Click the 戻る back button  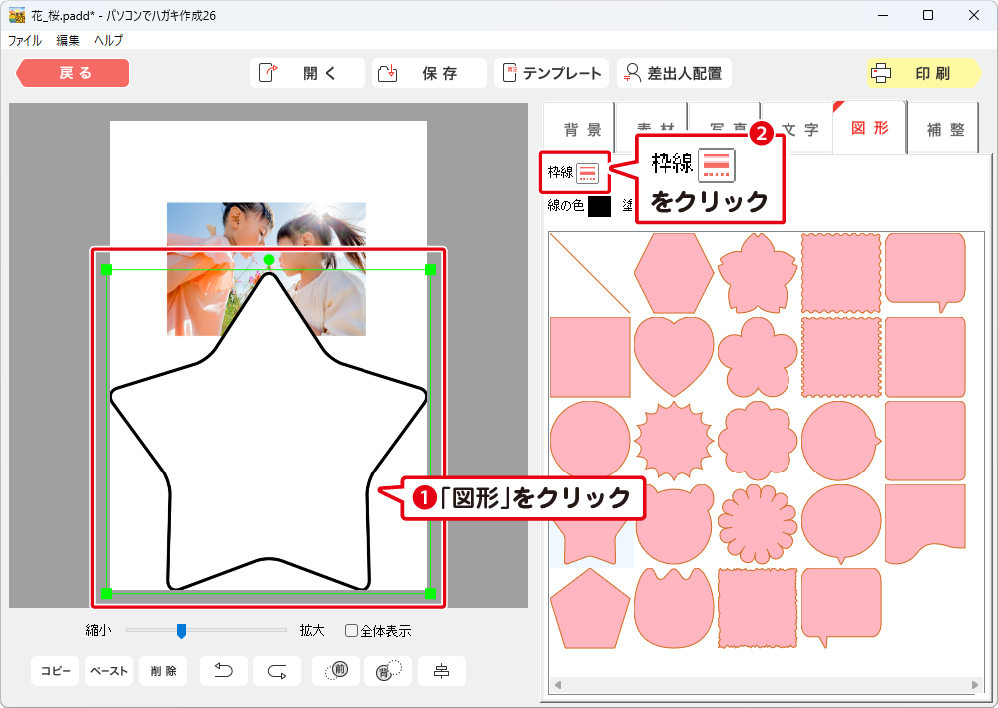pyautogui.click(x=74, y=73)
